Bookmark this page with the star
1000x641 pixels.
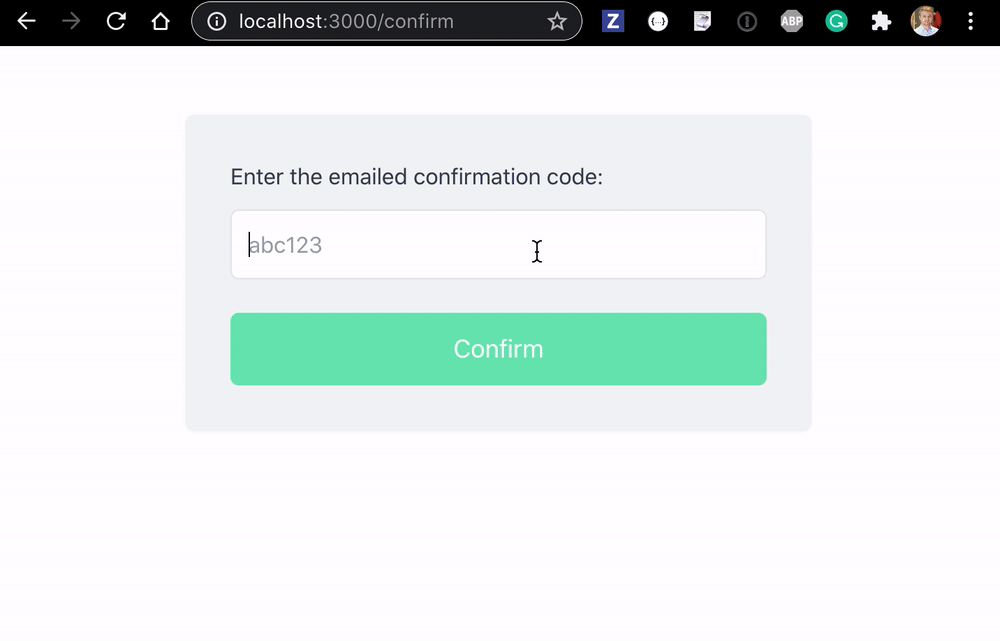[x=557, y=21]
